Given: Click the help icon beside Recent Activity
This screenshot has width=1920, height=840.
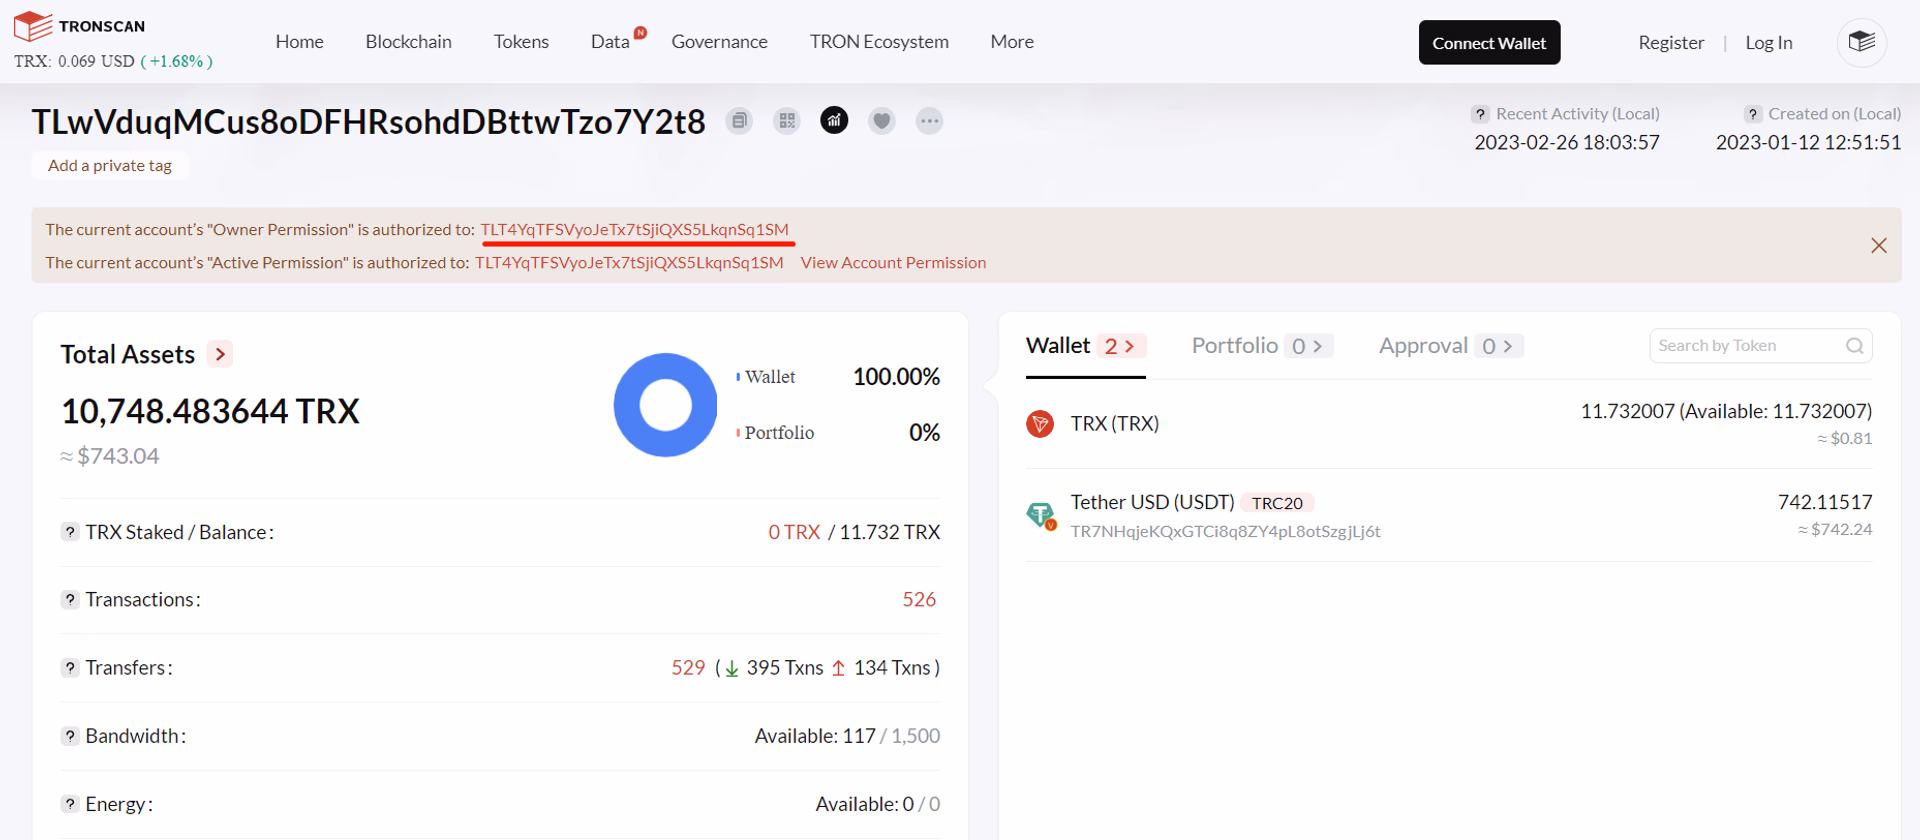Looking at the screenshot, I should pos(1480,114).
